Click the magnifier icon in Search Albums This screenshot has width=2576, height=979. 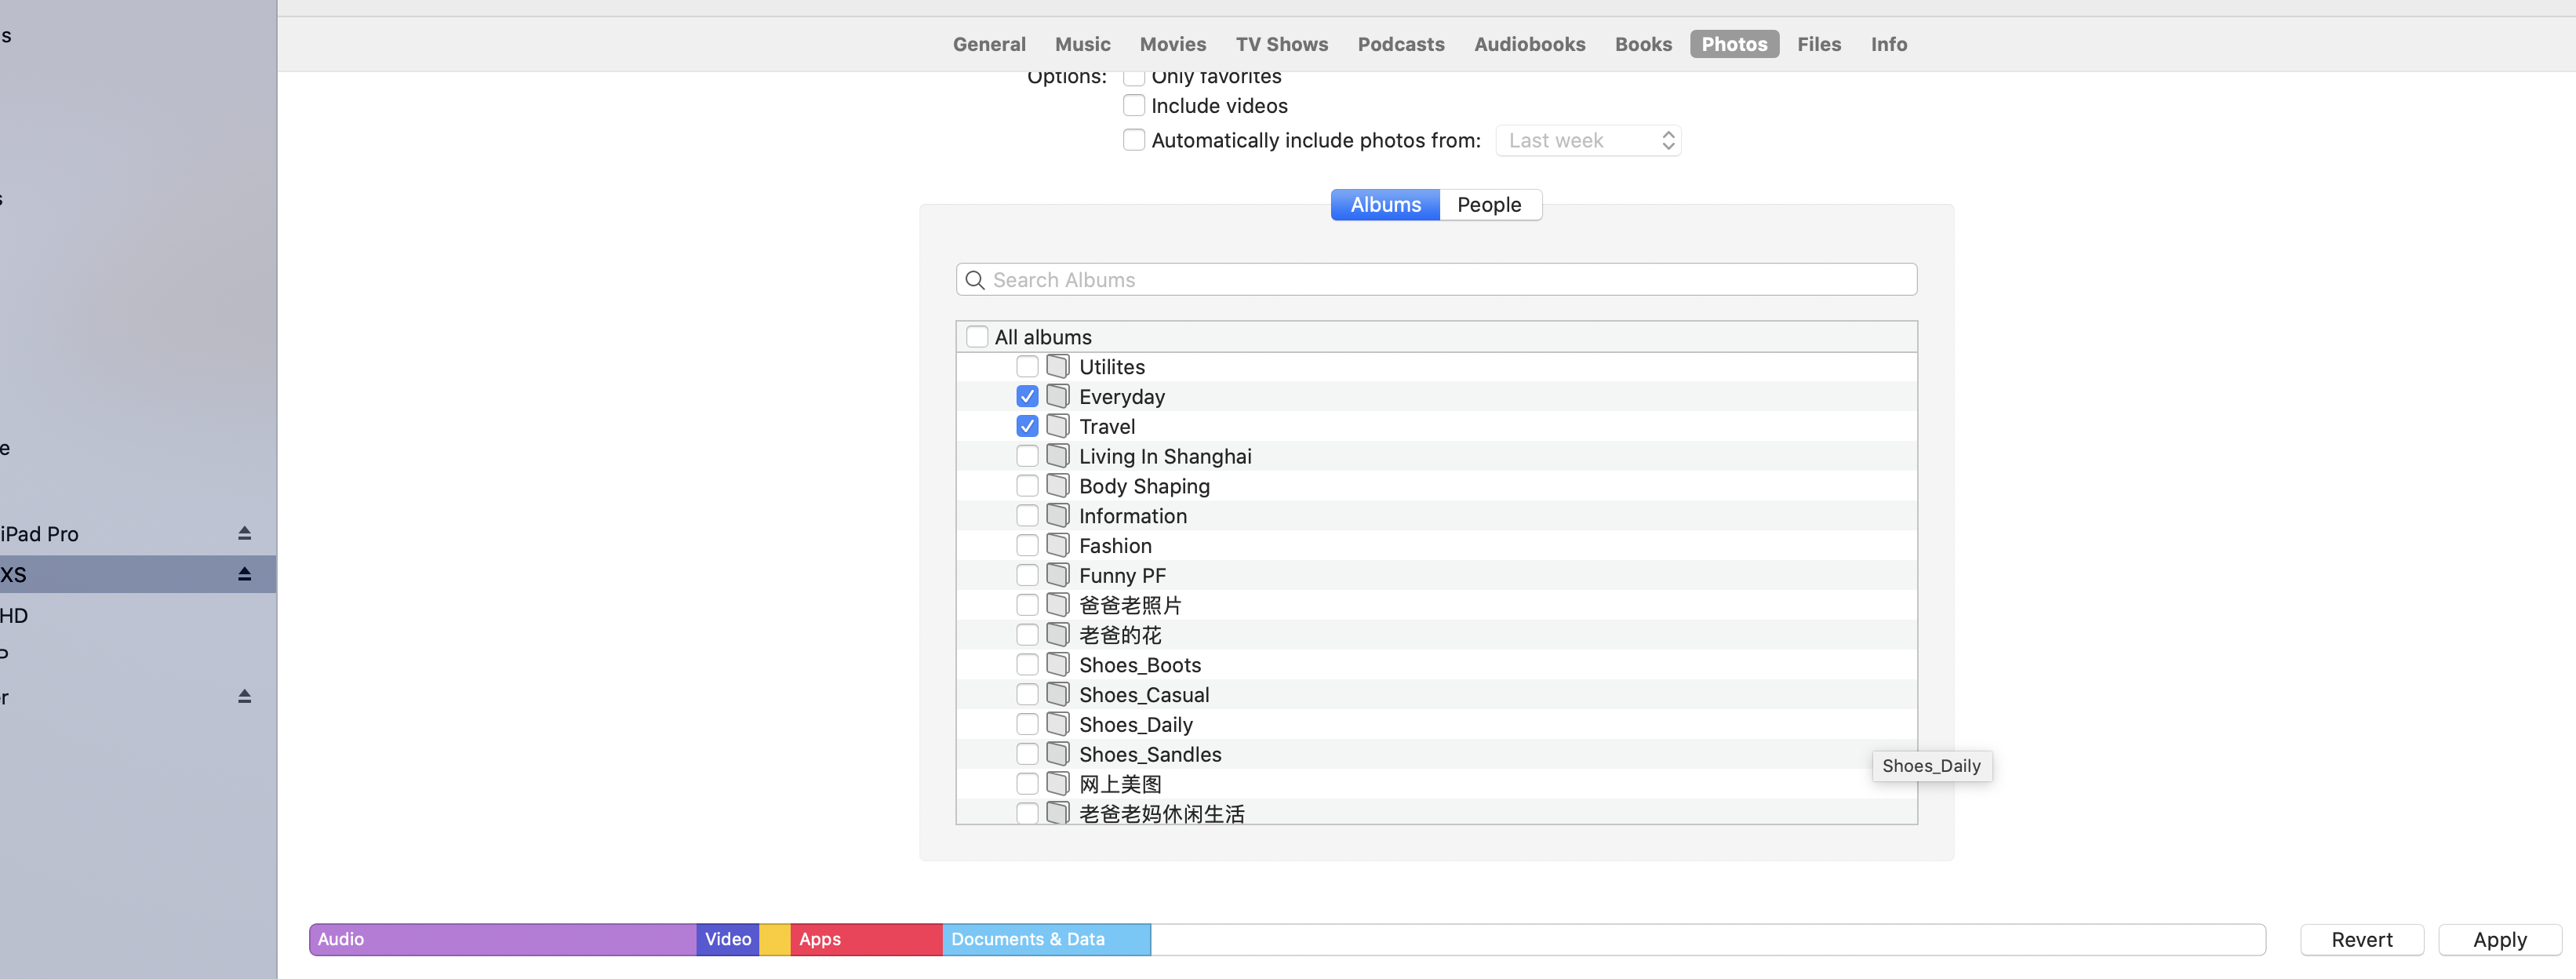tap(975, 280)
